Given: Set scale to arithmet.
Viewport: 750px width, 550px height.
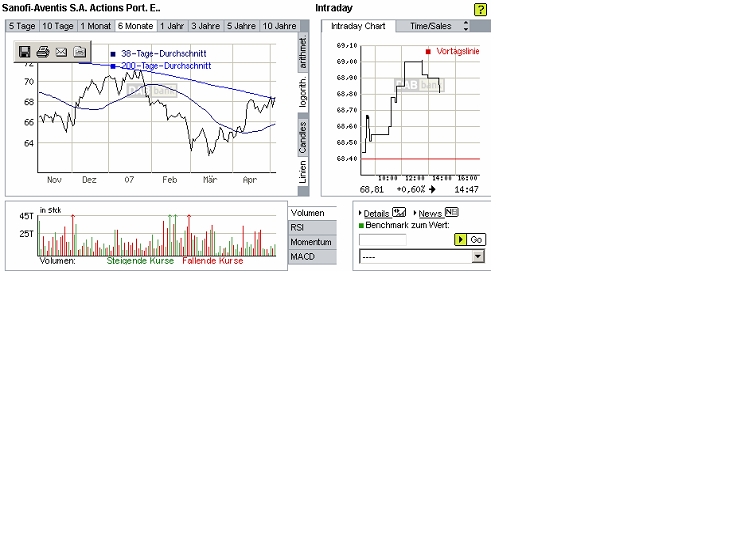Looking at the screenshot, I should click(x=303, y=53).
